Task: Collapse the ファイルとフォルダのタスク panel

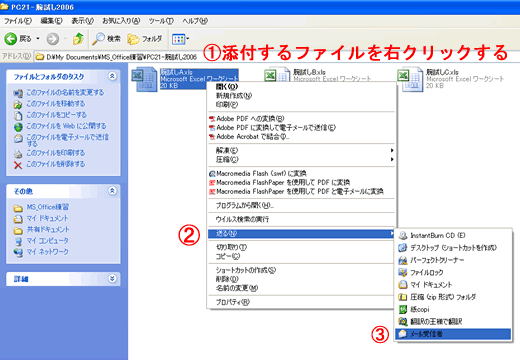Action: pyautogui.click(x=112, y=76)
